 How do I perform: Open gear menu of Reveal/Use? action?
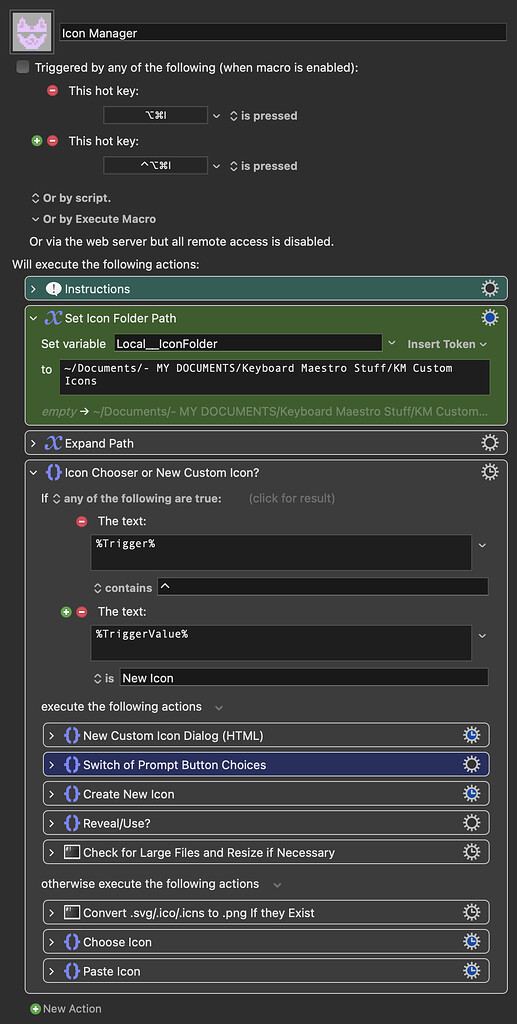tap(471, 823)
